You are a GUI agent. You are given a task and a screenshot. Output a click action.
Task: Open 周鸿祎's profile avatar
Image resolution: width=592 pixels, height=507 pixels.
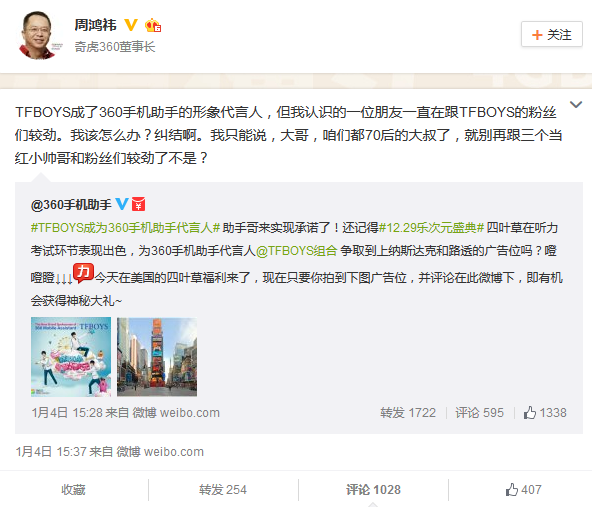pos(39,35)
